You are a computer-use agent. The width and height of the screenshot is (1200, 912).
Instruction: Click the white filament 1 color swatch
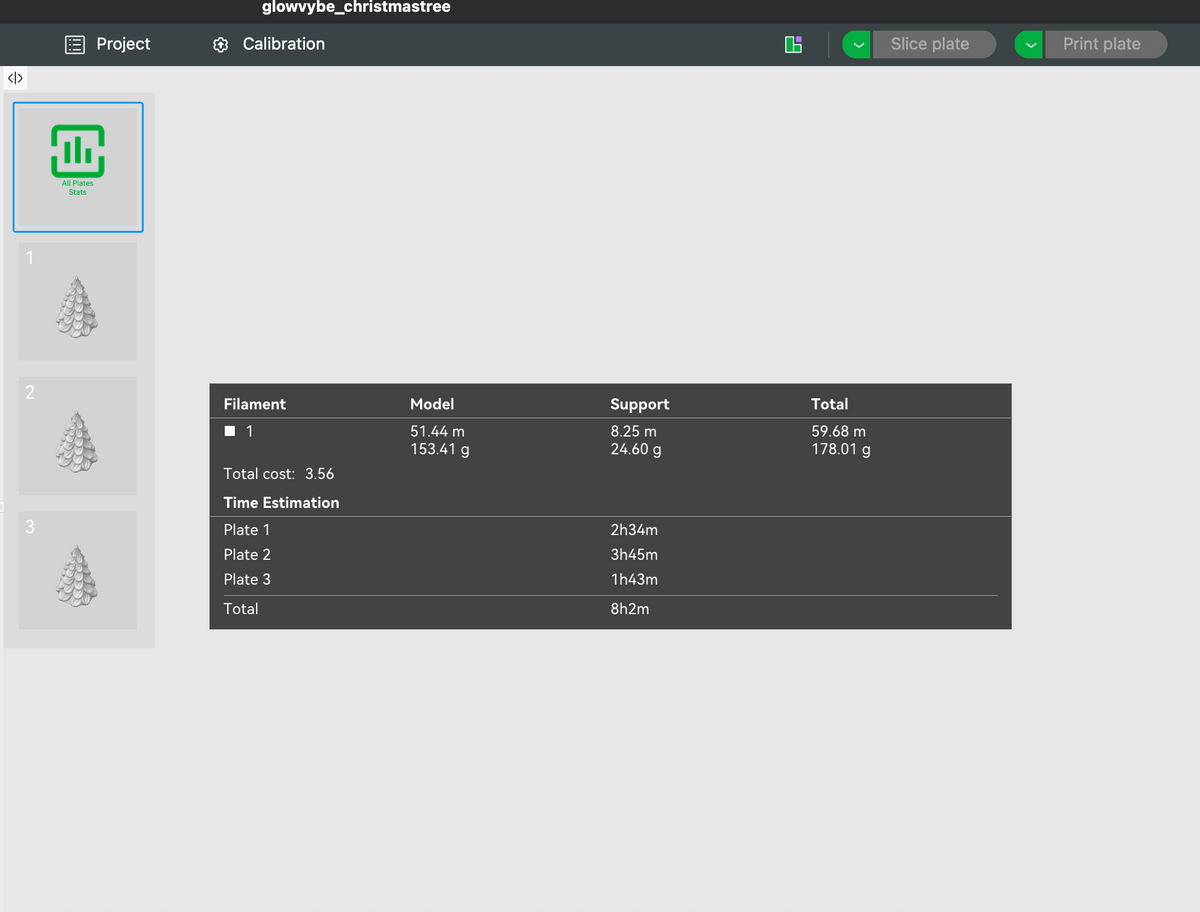(230, 432)
